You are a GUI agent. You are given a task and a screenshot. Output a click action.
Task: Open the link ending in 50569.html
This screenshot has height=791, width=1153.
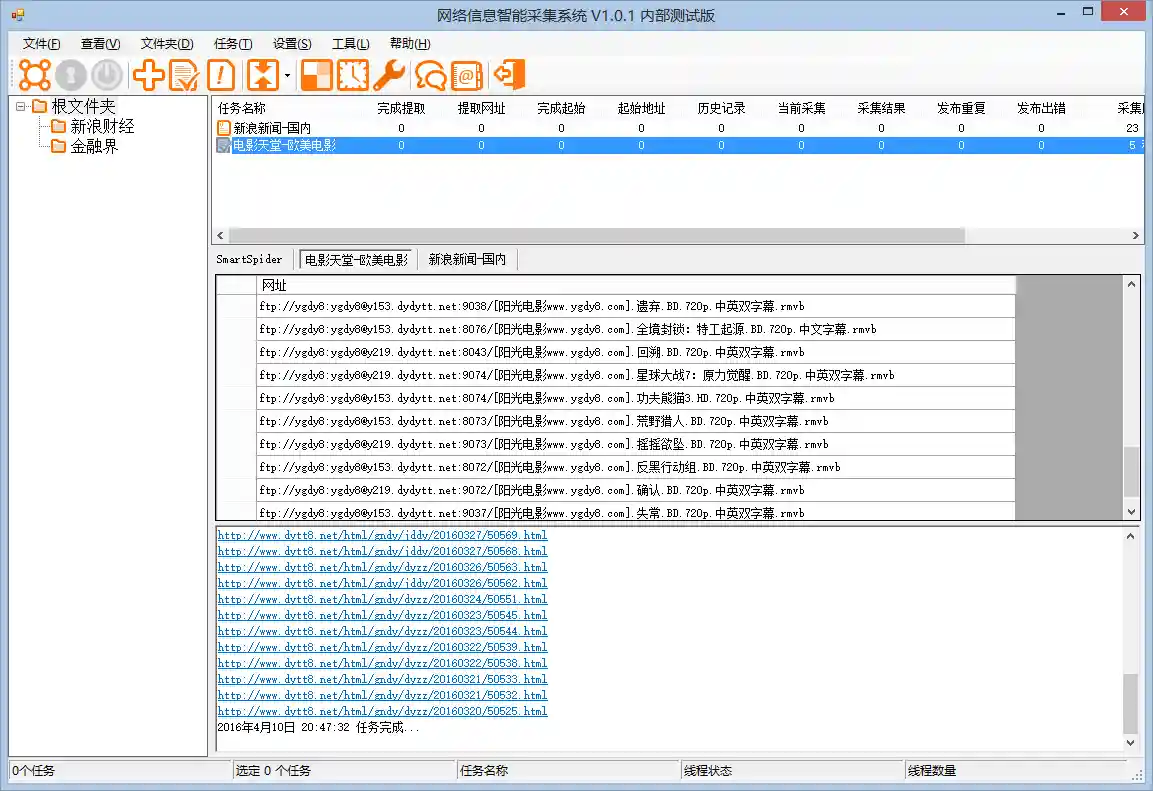[x=382, y=535]
